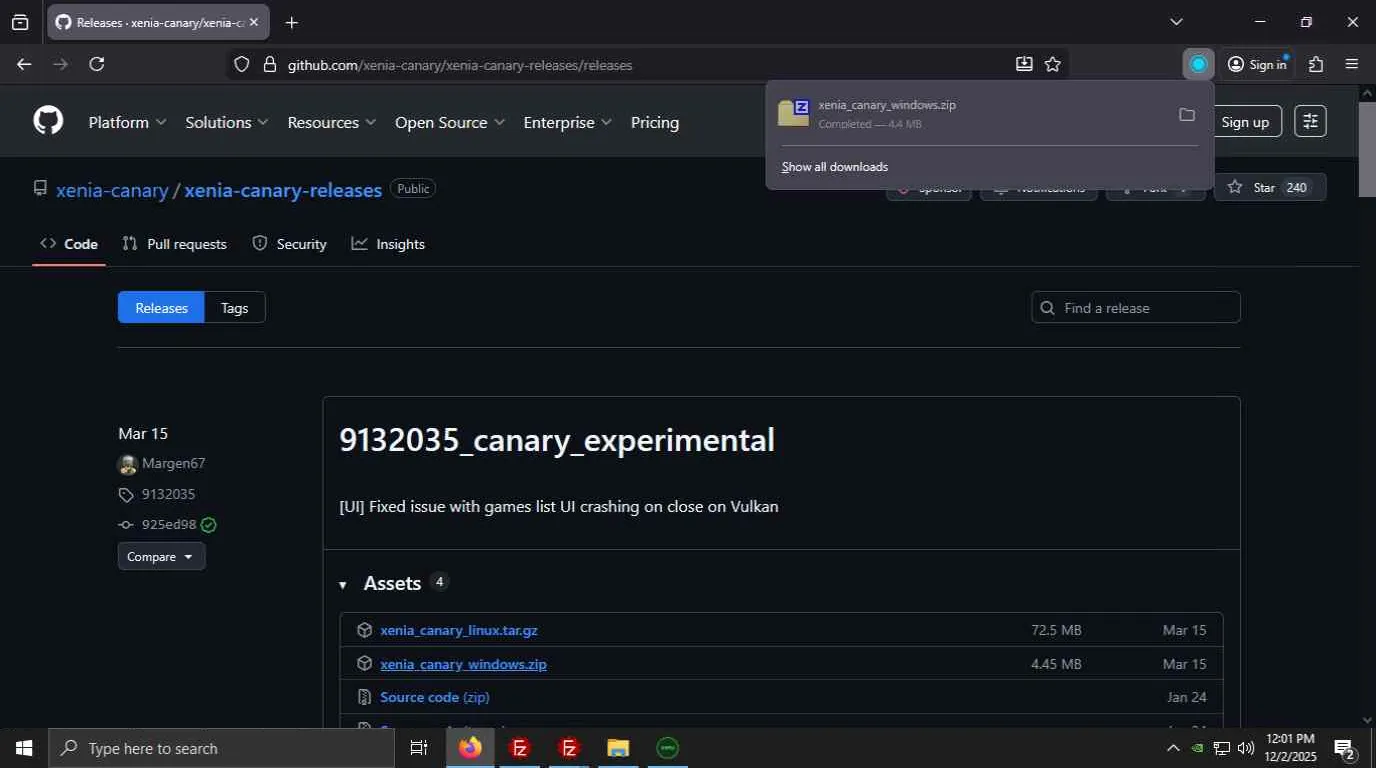The image size is (1376, 768).
Task: Switch to the Code tab
Action: (69, 244)
